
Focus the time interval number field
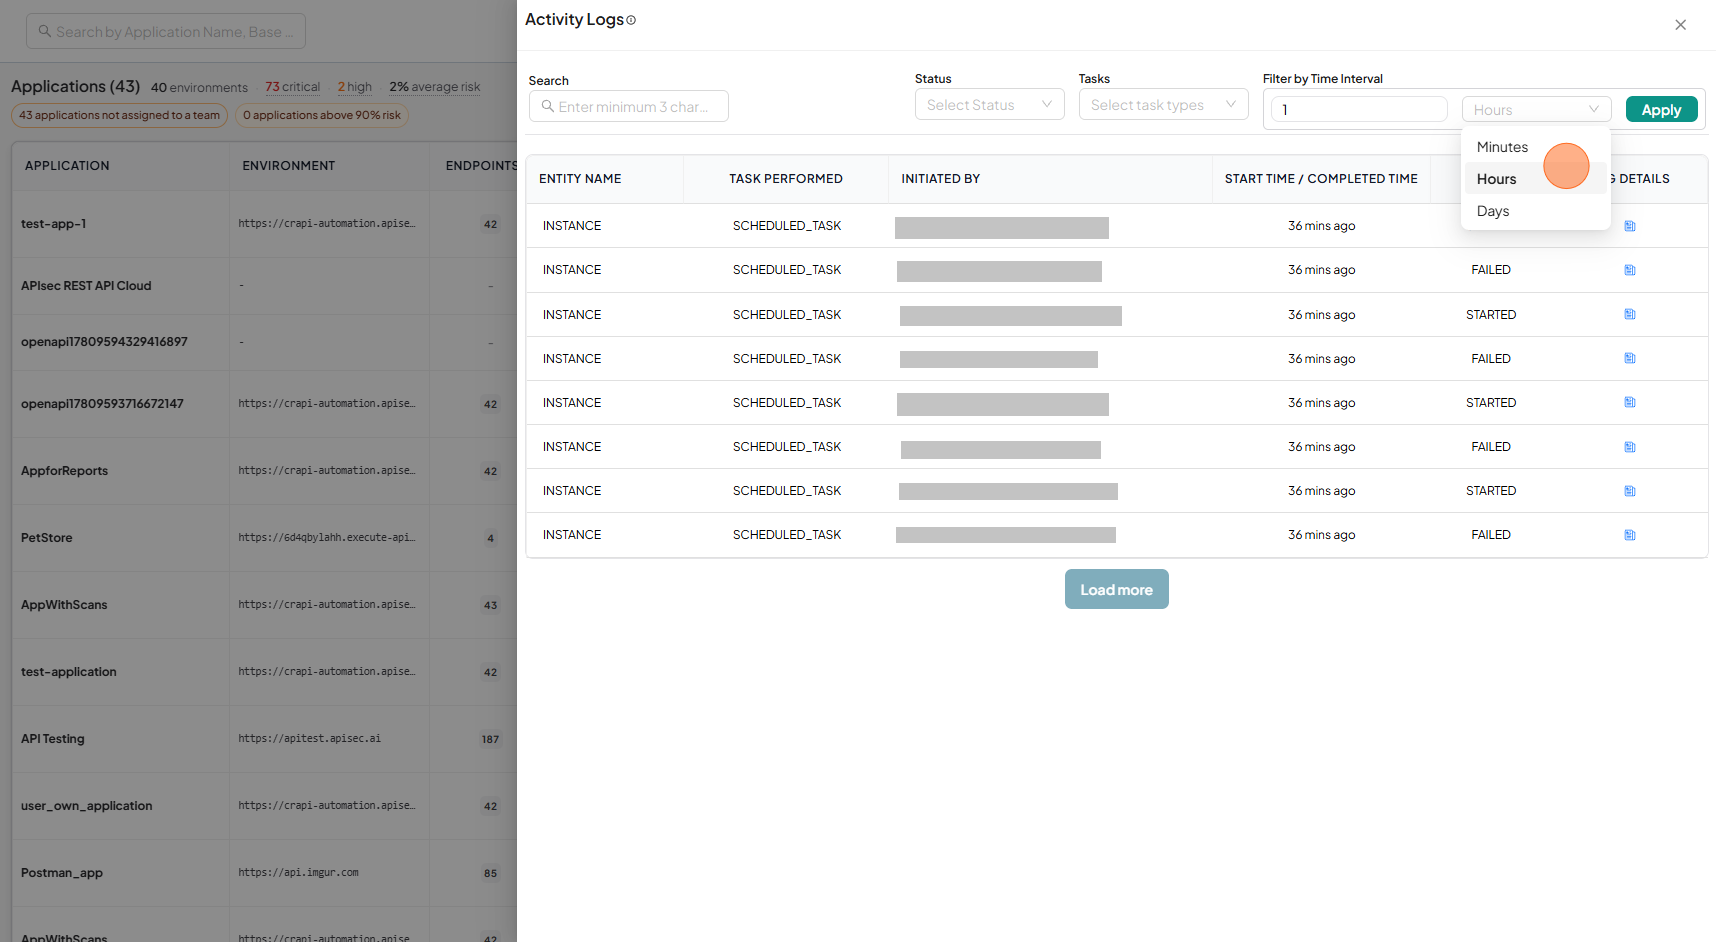coord(1358,109)
